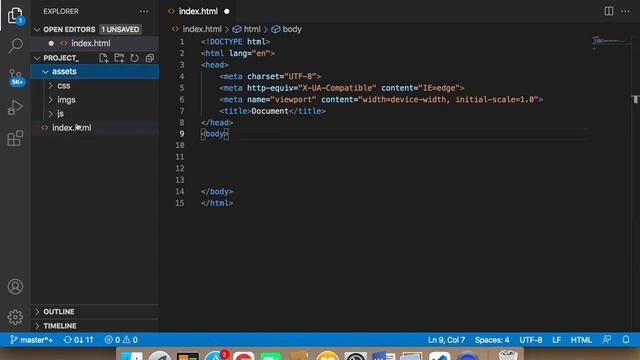The width and height of the screenshot is (640, 360).
Task: Click the "UTF-8" charset value on line 4
Action: pyautogui.click(x=300, y=76)
